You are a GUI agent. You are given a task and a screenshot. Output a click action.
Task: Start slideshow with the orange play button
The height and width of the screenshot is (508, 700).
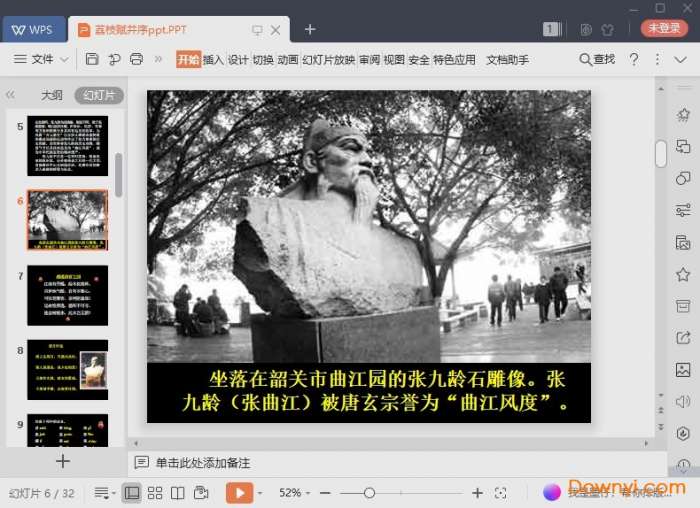[239, 493]
